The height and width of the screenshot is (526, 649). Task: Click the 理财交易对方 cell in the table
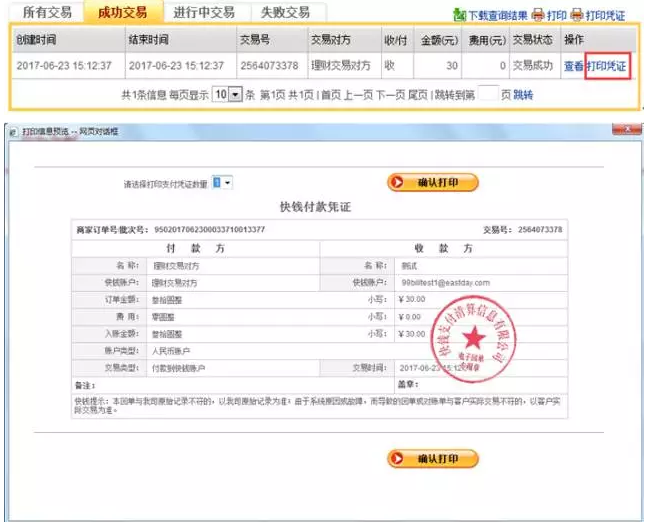(x=340, y=65)
